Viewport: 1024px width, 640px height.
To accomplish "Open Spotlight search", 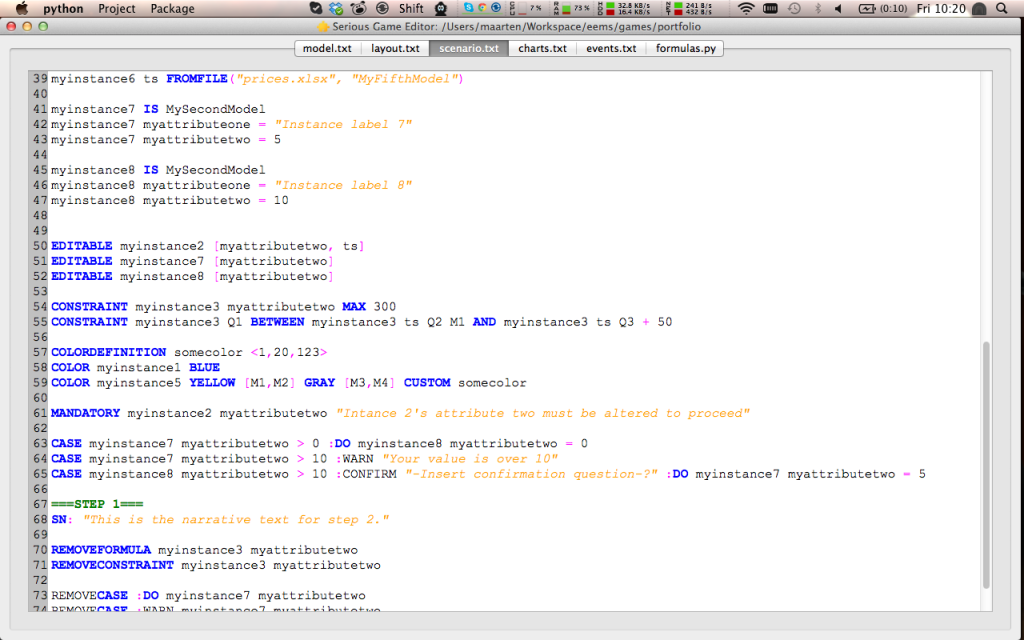I will tap(1002, 8).
